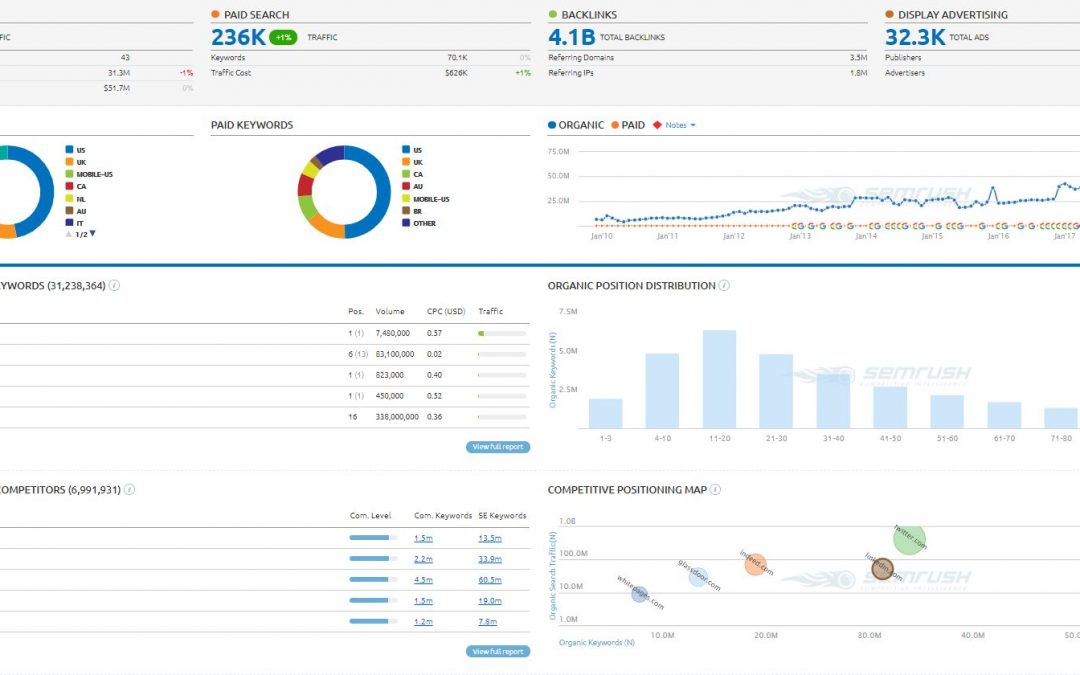The height and width of the screenshot is (675, 1080).
Task: Click the 4.1B total backlinks value
Action: coord(572,37)
